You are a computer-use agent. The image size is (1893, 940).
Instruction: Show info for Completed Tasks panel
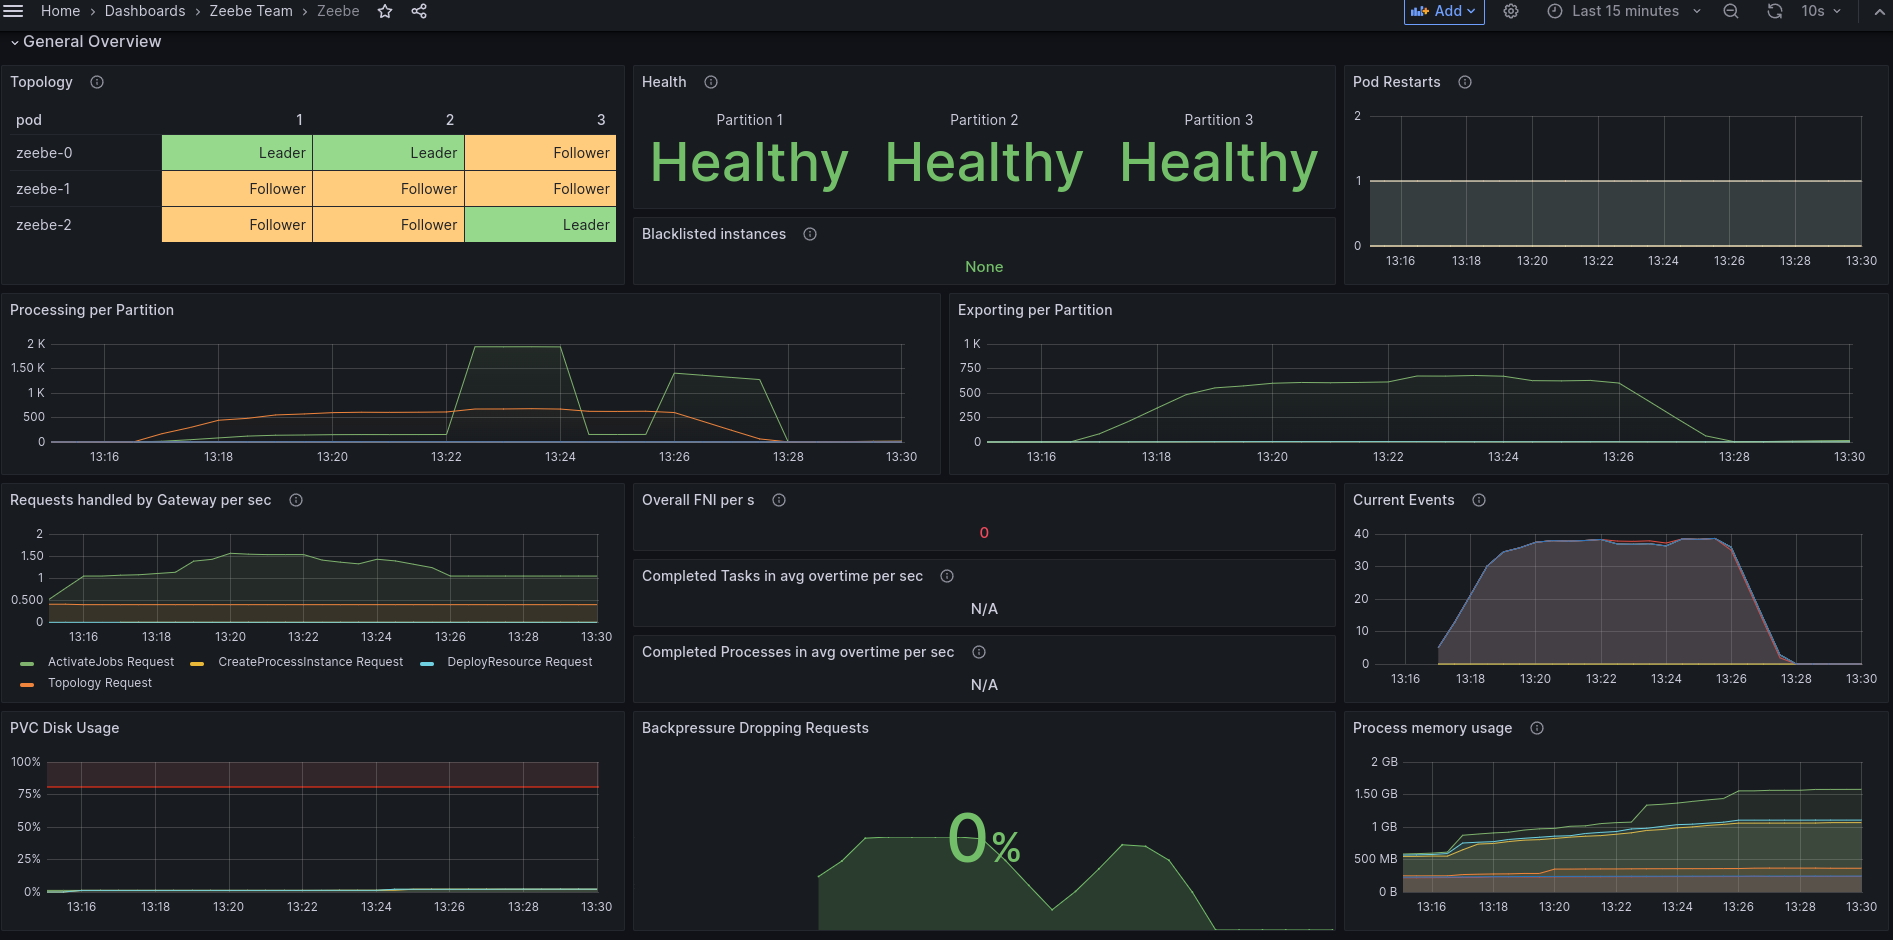[947, 576]
